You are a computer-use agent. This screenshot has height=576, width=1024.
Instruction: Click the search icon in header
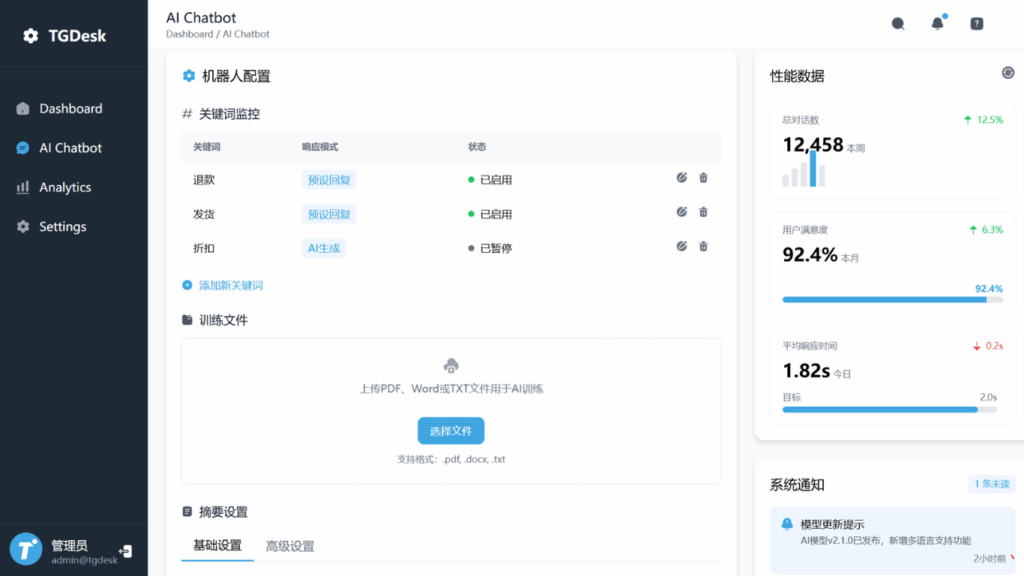point(898,24)
